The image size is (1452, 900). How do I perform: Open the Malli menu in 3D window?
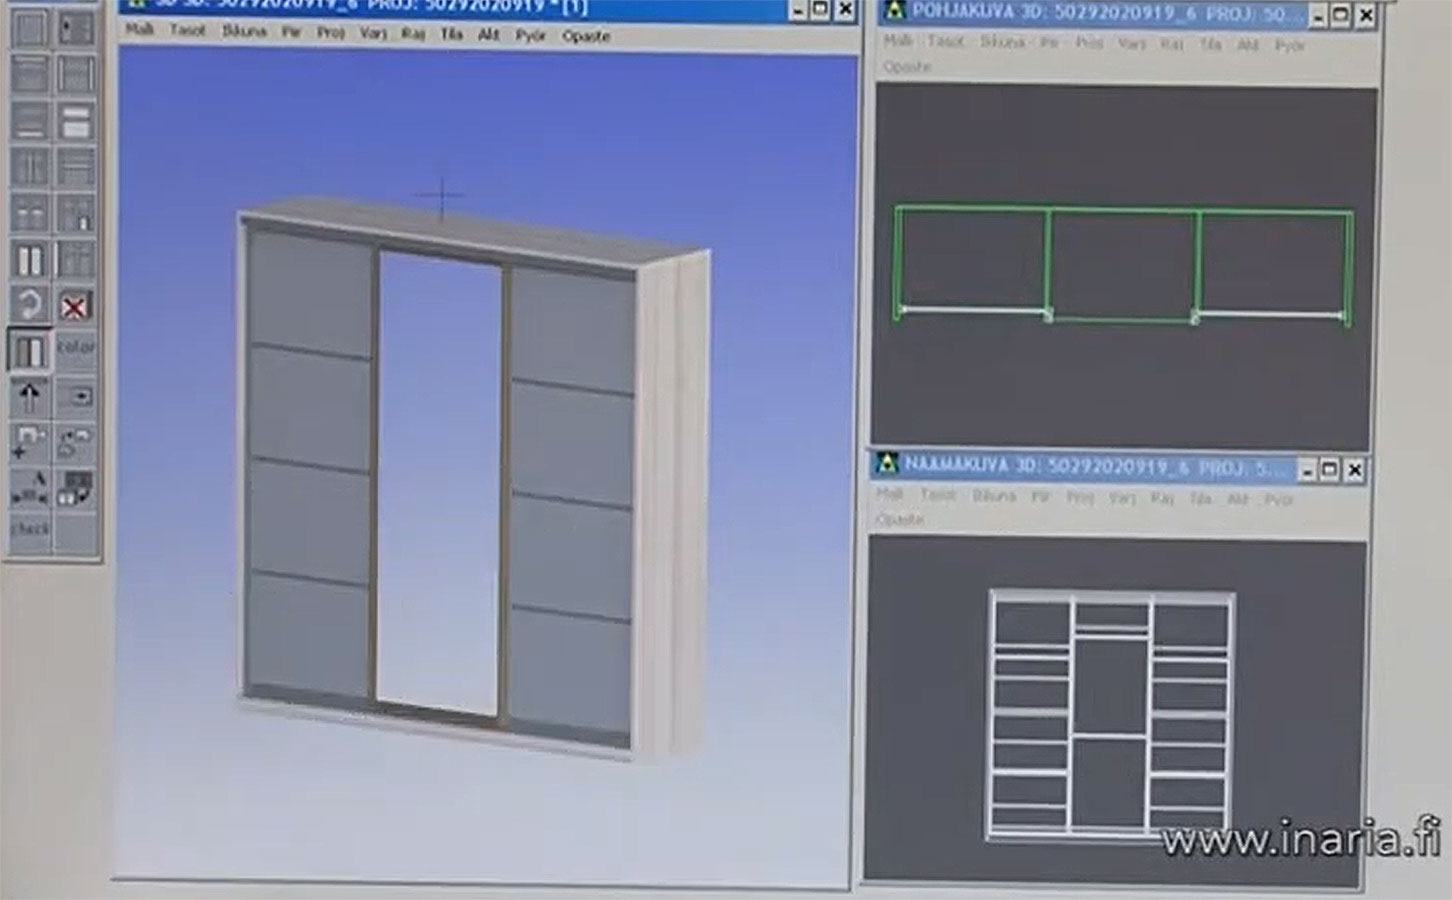(139, 31)
